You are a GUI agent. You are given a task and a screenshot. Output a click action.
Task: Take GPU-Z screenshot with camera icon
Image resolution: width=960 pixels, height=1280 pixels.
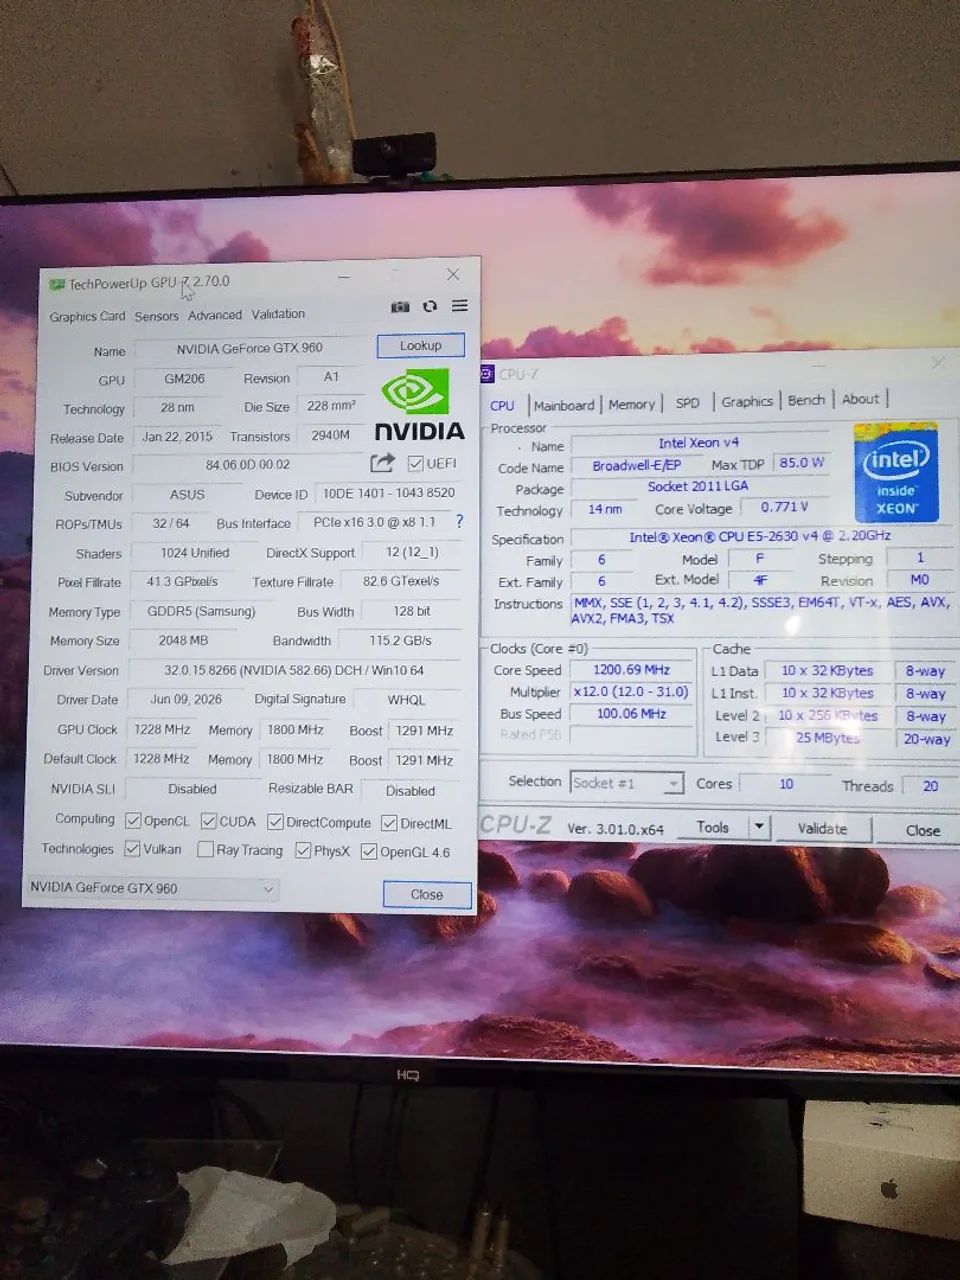(x=400, y=307)
